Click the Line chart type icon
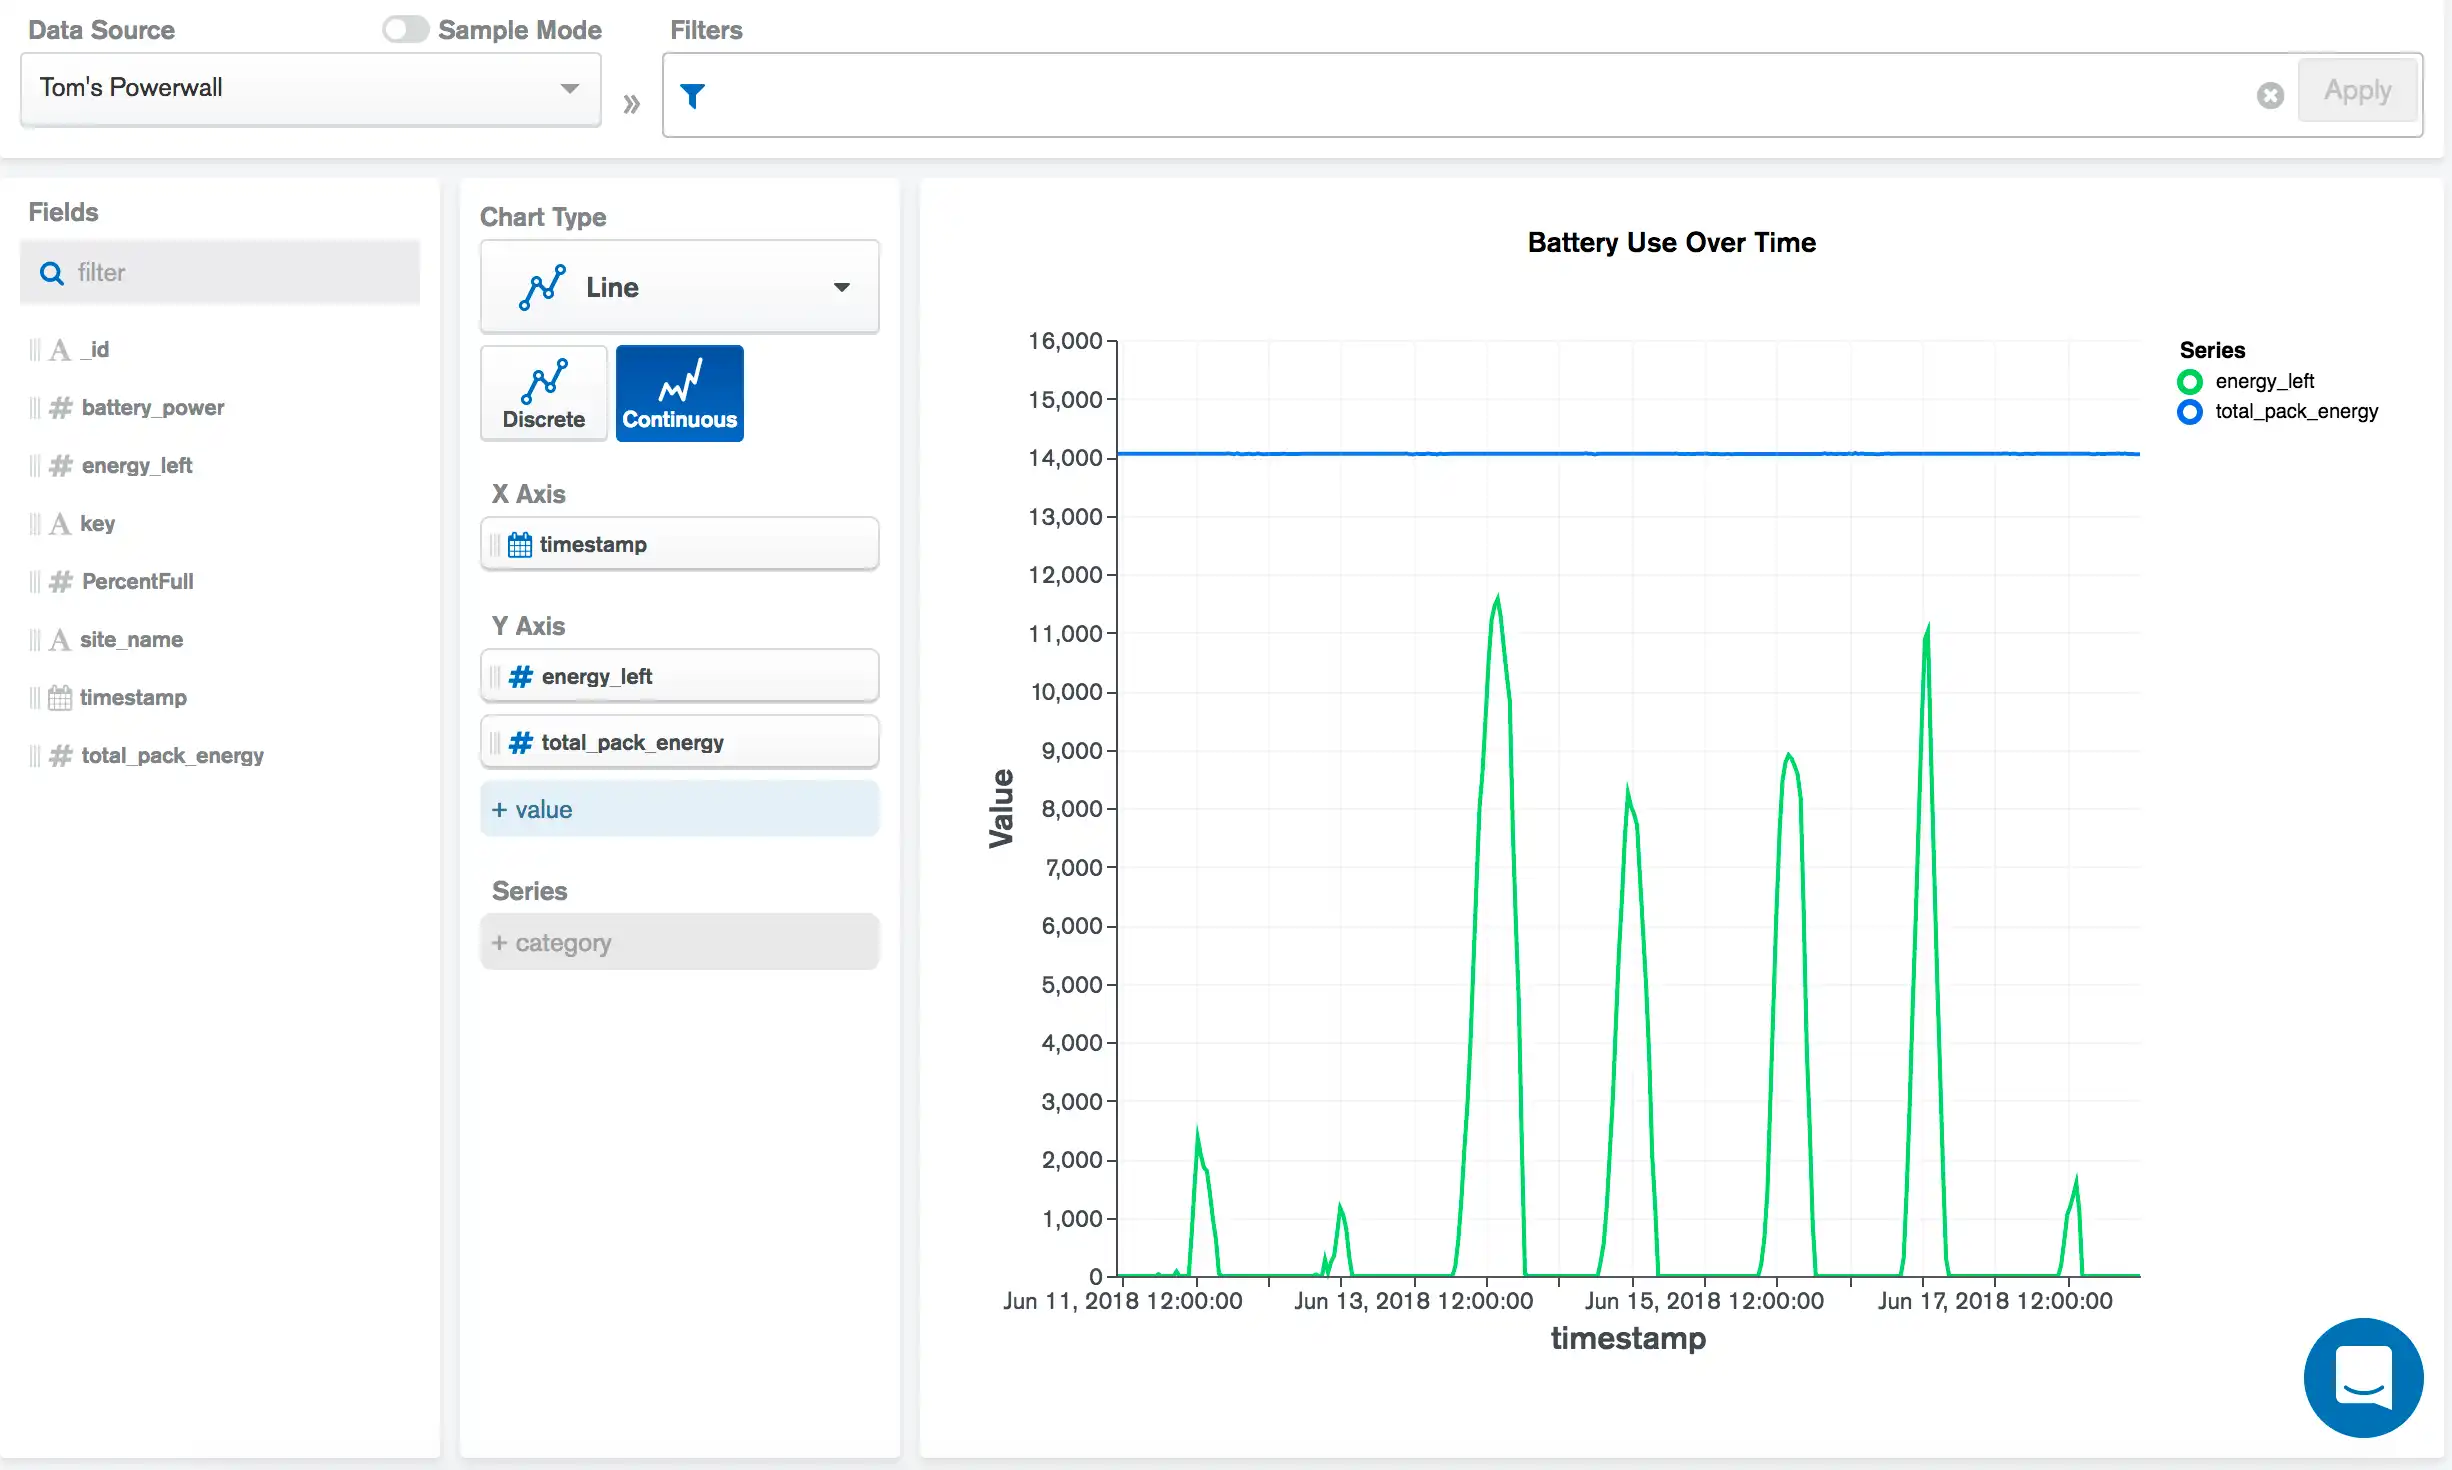This screenshot has width=2452, height=1470. coord(541,285)
